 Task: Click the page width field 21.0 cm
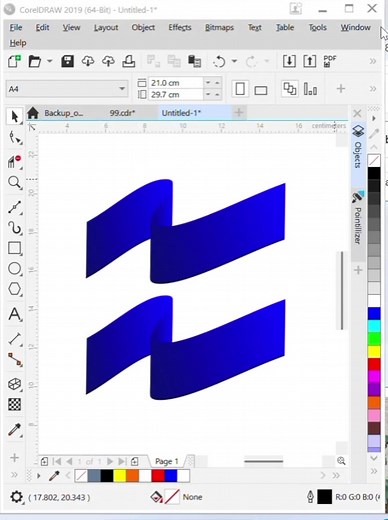point(175,83)
